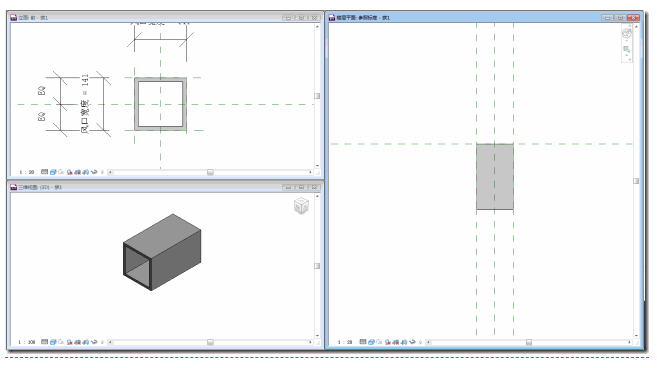Screen dimensions: 657x368
Task: Toggle Sun Path in front elevation view
Action: (x=61, y=172)
